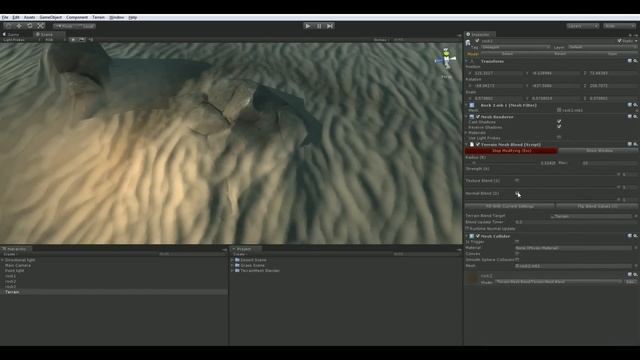
Task: Expand Desert Scene folder in Project
Action: [233, 260]
